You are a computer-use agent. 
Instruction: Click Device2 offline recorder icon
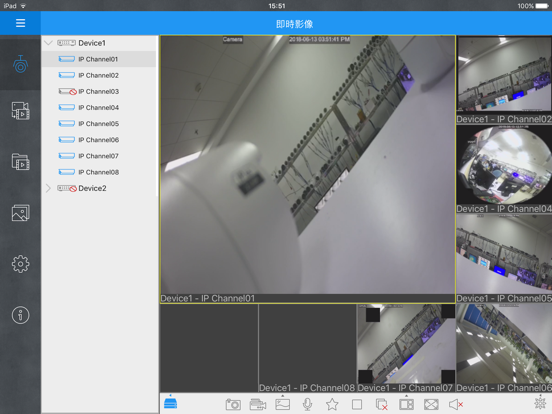click(67, 188)
